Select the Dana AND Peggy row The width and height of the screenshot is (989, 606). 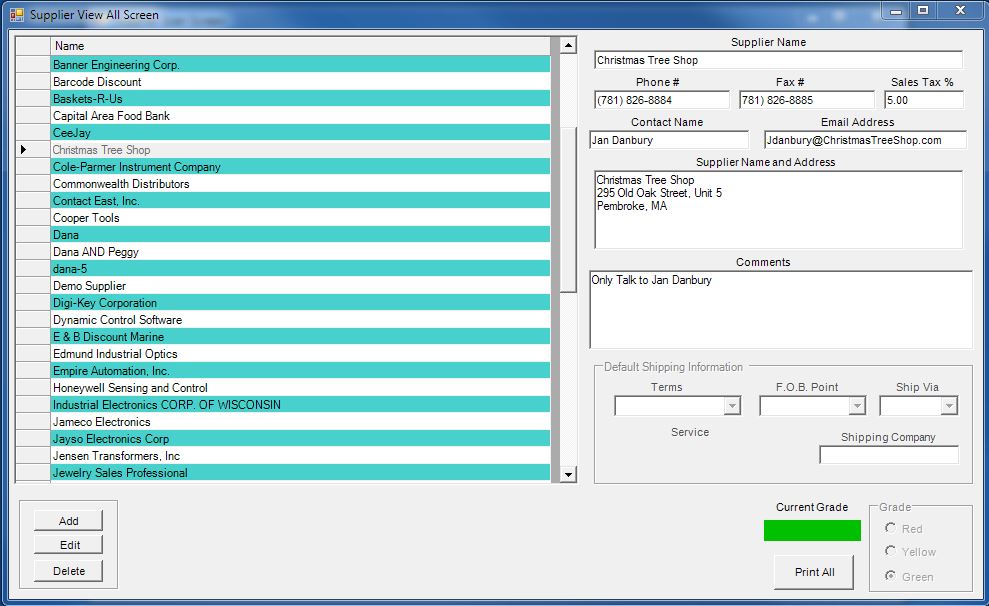(x=300, y=252)
